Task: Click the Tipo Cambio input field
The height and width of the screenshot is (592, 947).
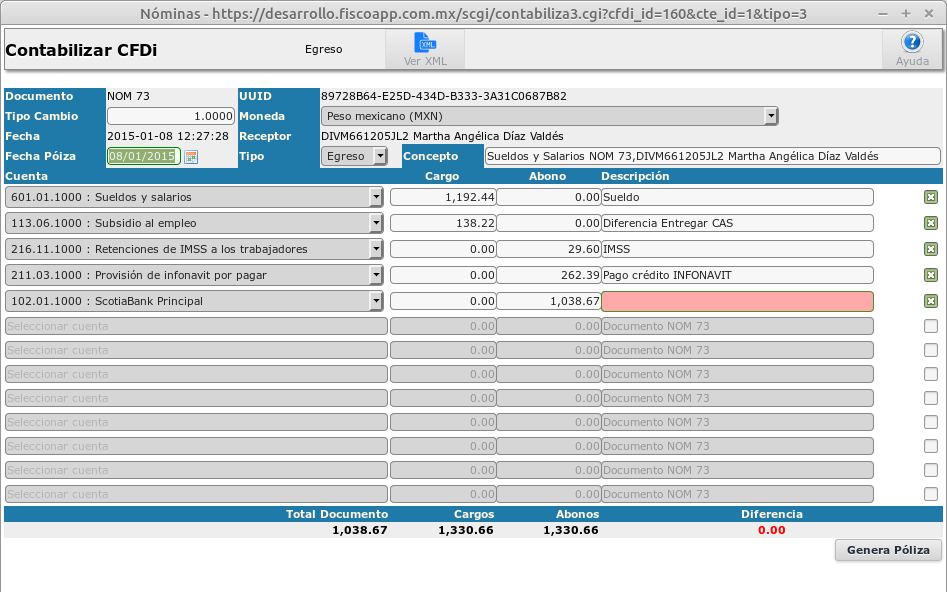Action: pyautogui.click(x=171, y=116)
